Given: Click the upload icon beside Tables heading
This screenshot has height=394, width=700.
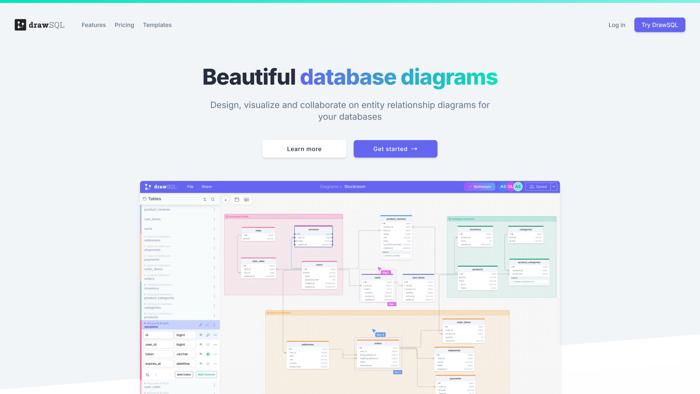Looking at the screenshot, I should pyautogui.click(x=204, y=199).
